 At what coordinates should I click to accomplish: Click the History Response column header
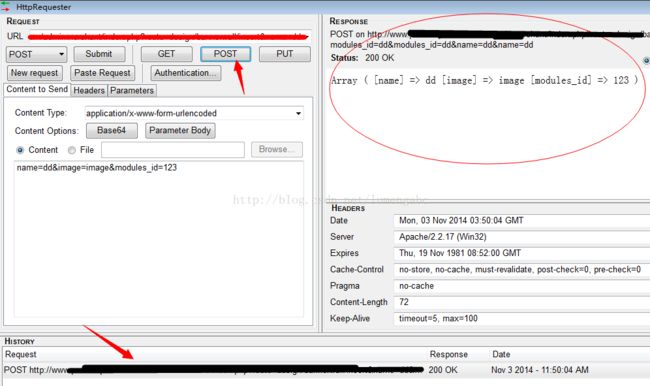(449, 354)
